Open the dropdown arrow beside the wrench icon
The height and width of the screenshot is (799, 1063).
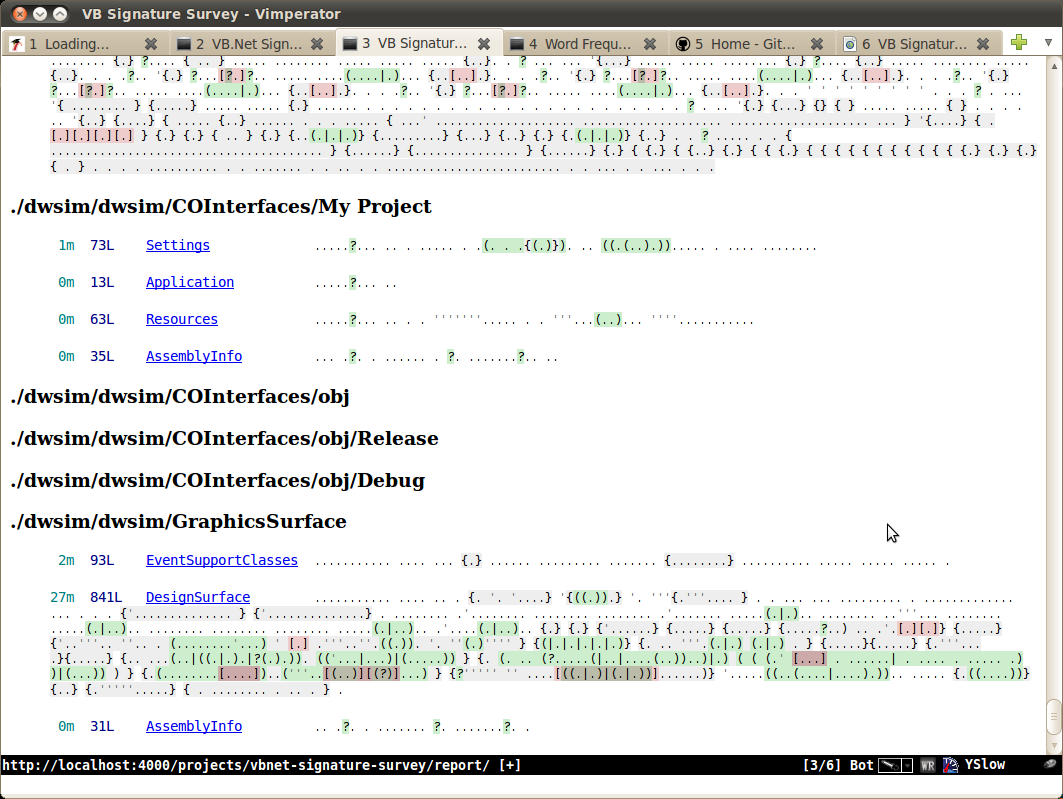(x=907, y=765)
